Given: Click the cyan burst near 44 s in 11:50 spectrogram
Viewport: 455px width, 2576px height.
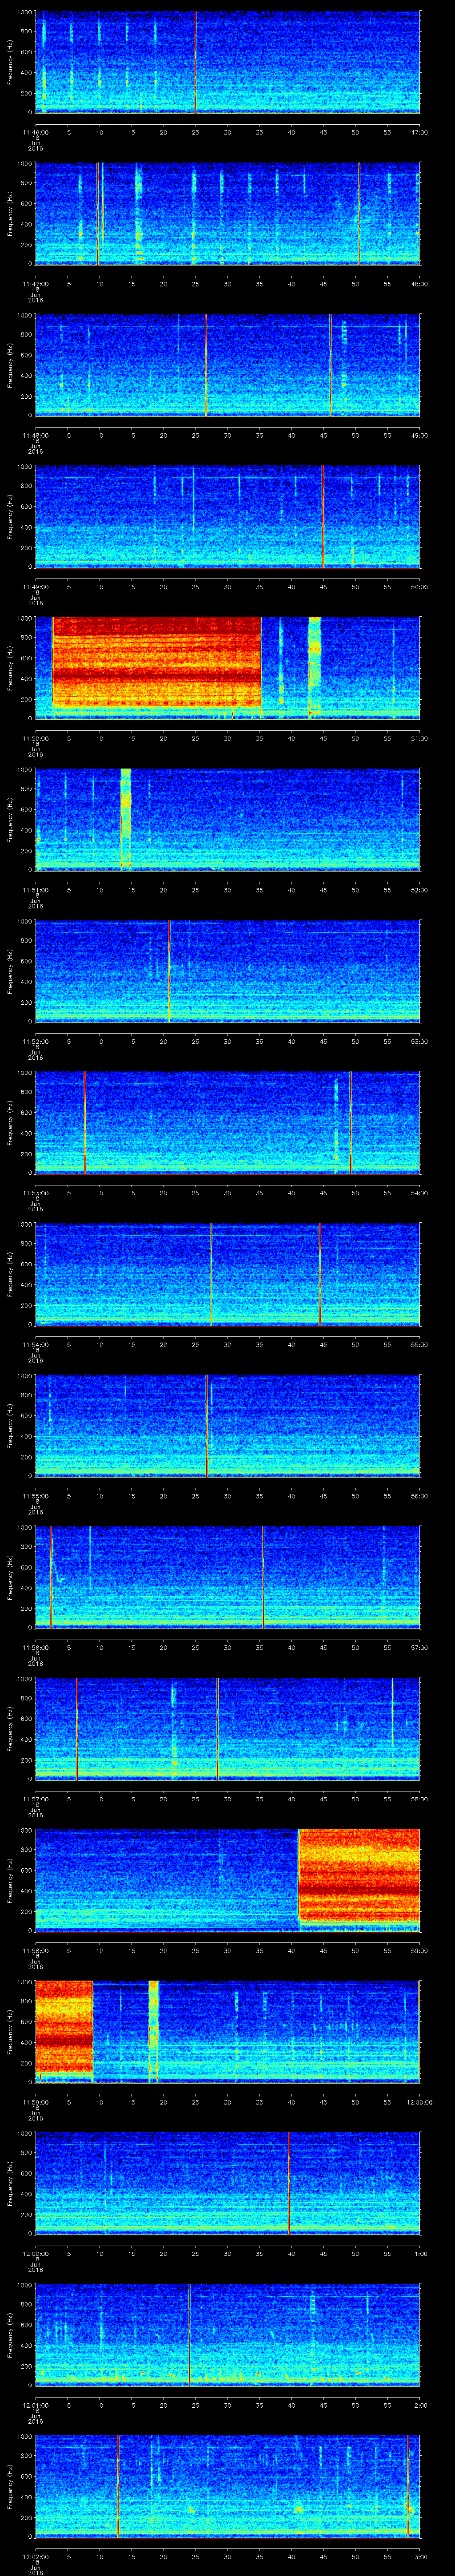Looking at the screenshot, I should 314,667.
